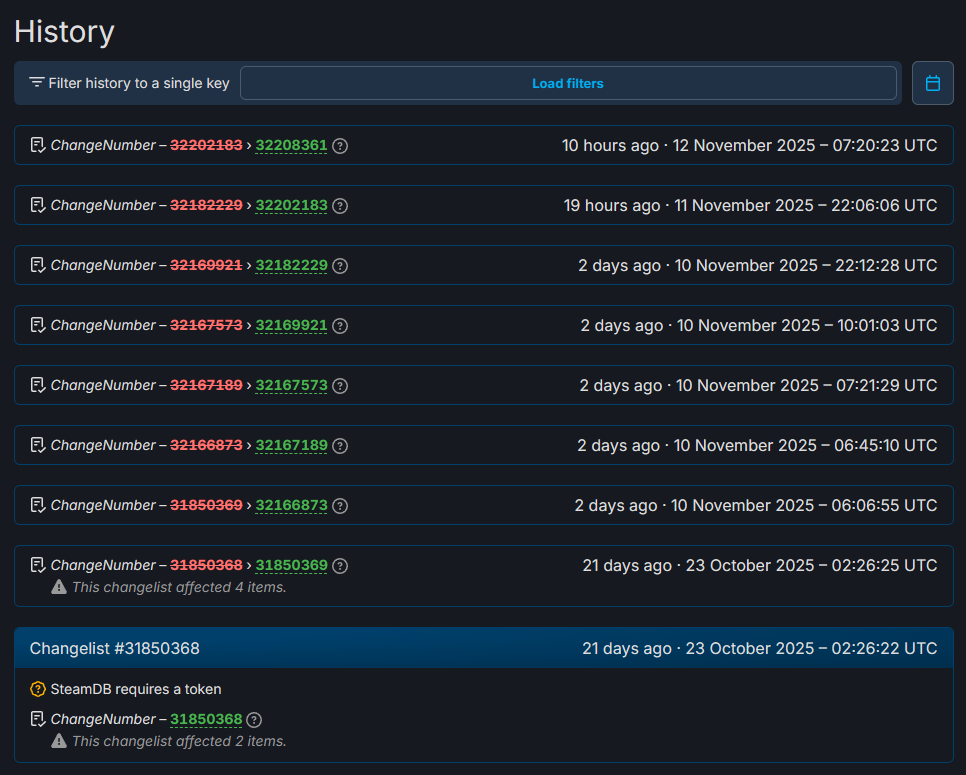
Task: Open the green 31850369 changelist link
Action: tap(291, 566)
